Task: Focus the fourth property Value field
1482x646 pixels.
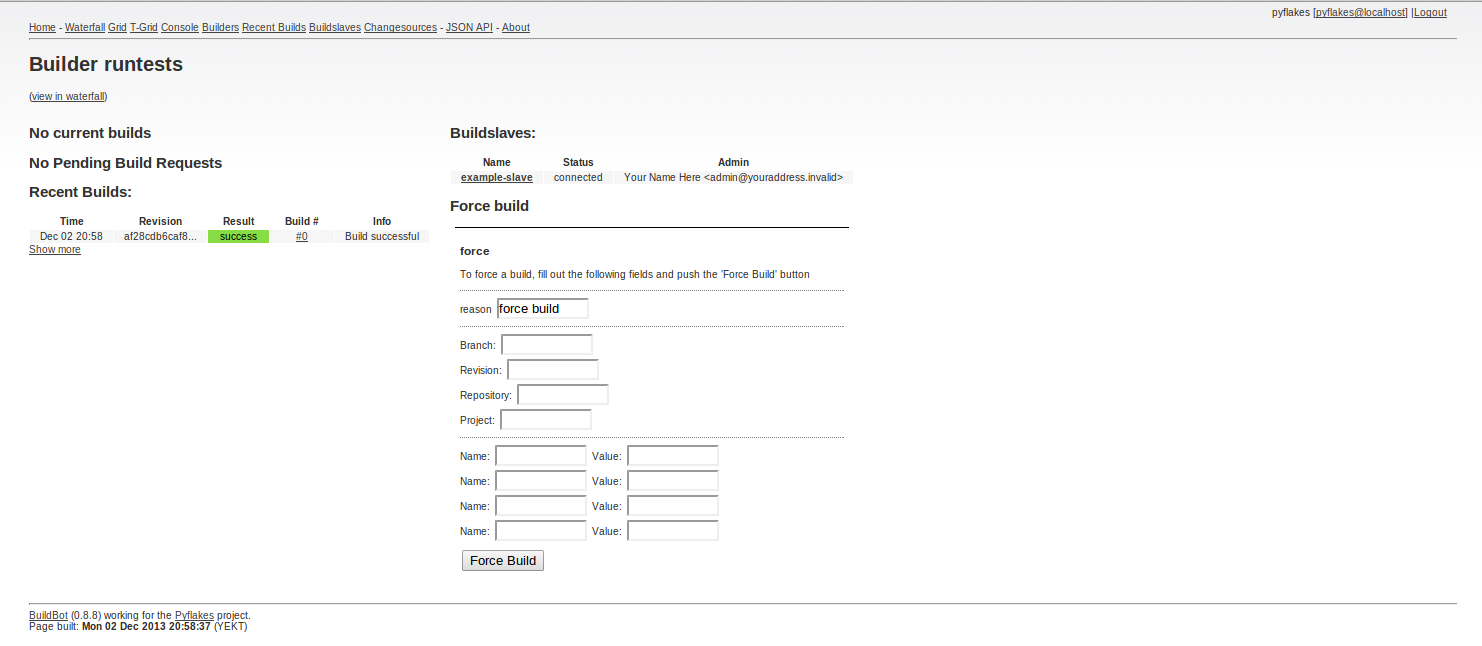Action: pyautogui.click(x=673, y=531)
